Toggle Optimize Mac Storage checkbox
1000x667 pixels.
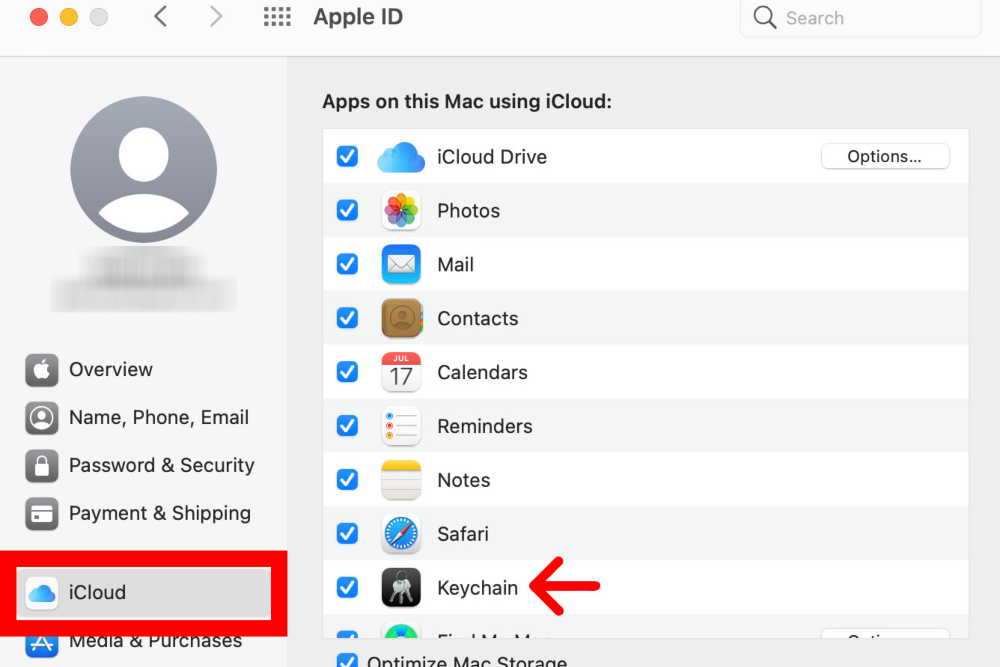click(348, 661)
